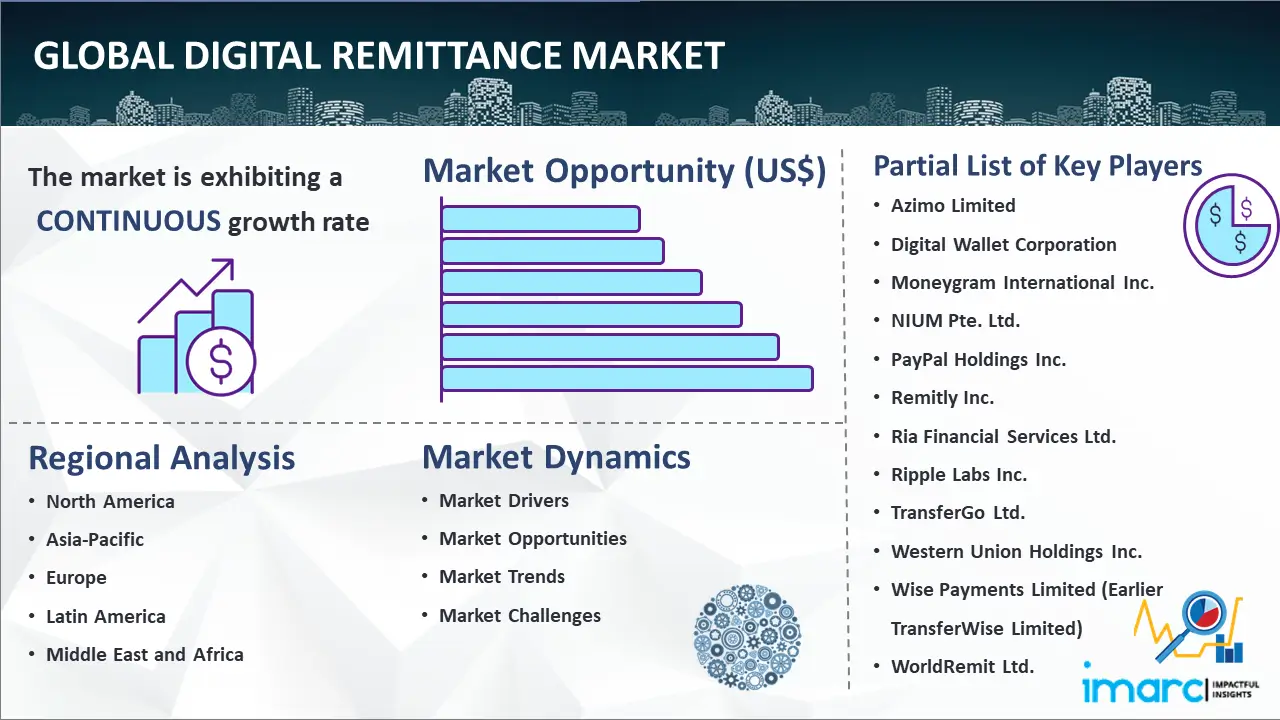Click the CONTINUOUS growth rate text
The width and height of the screenshot is (1280, 720).
click(202, 221)
